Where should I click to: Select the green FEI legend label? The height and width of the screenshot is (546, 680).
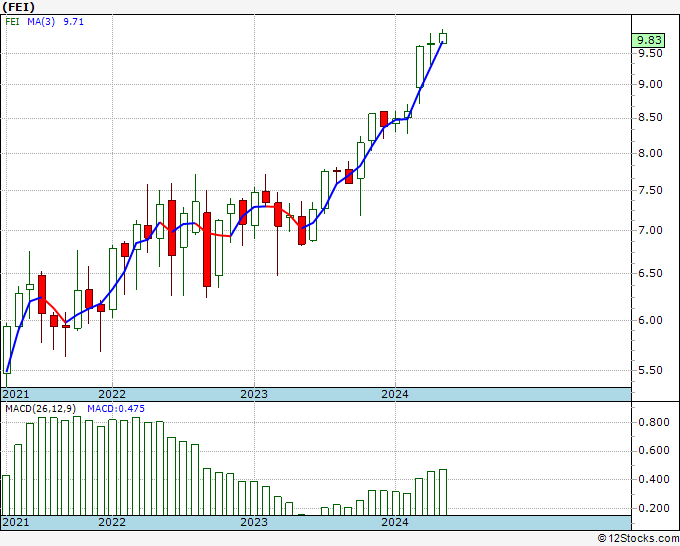pos(12,22)
